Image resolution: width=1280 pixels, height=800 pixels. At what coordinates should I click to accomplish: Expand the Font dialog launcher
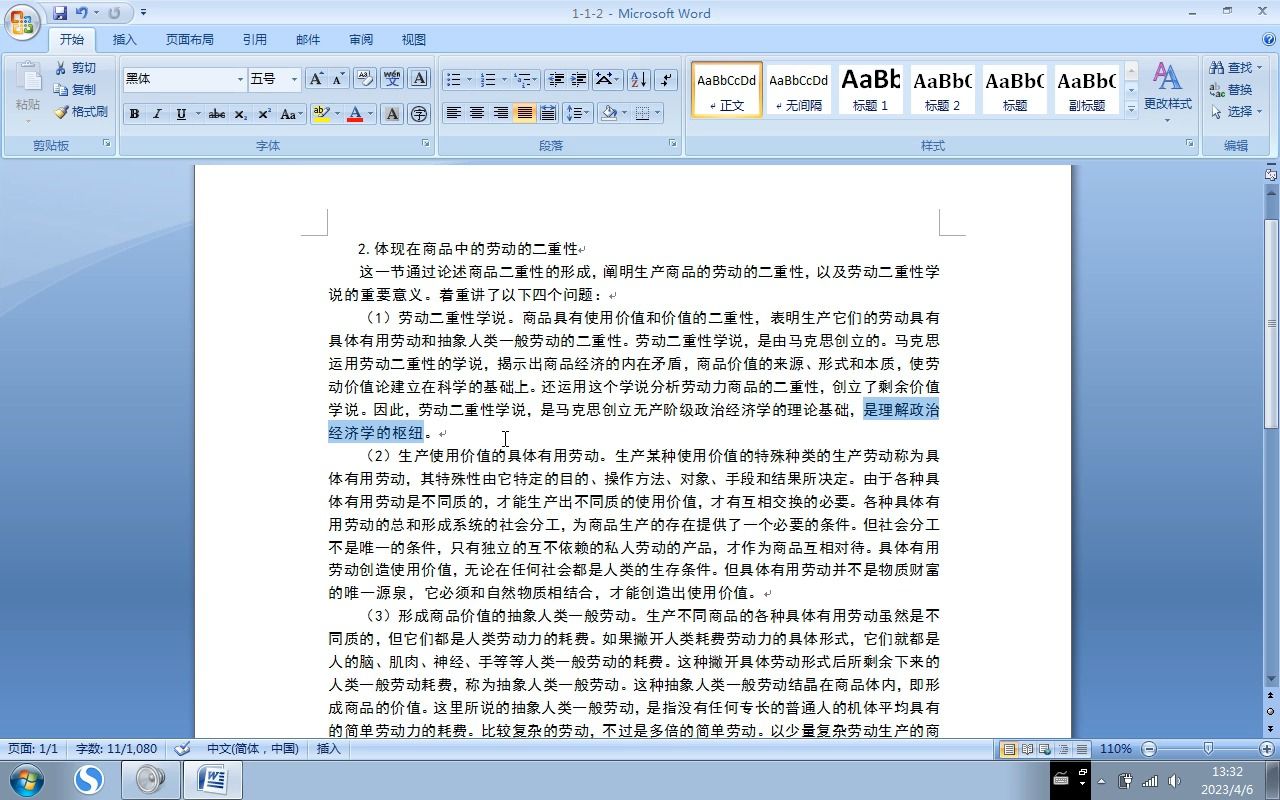[x=425, y=144]
